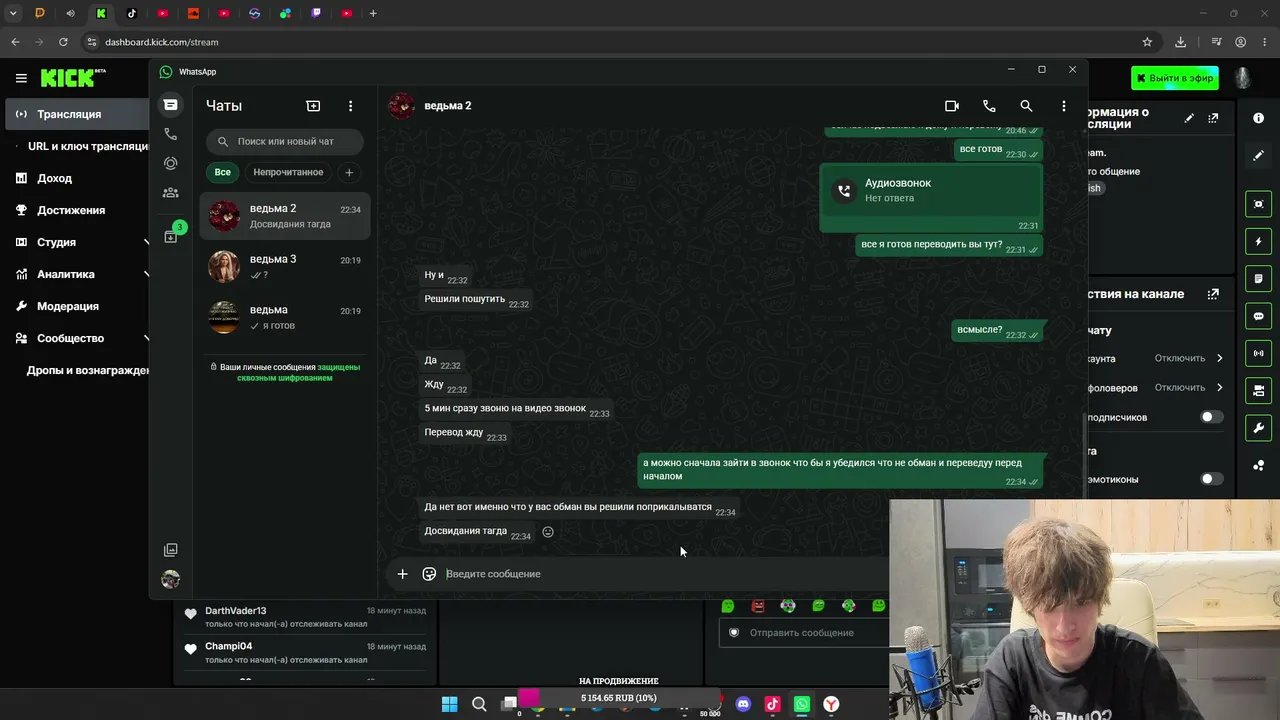Create a new chat in WhatsApp
Screen dimensions: 1280x720
313,106
